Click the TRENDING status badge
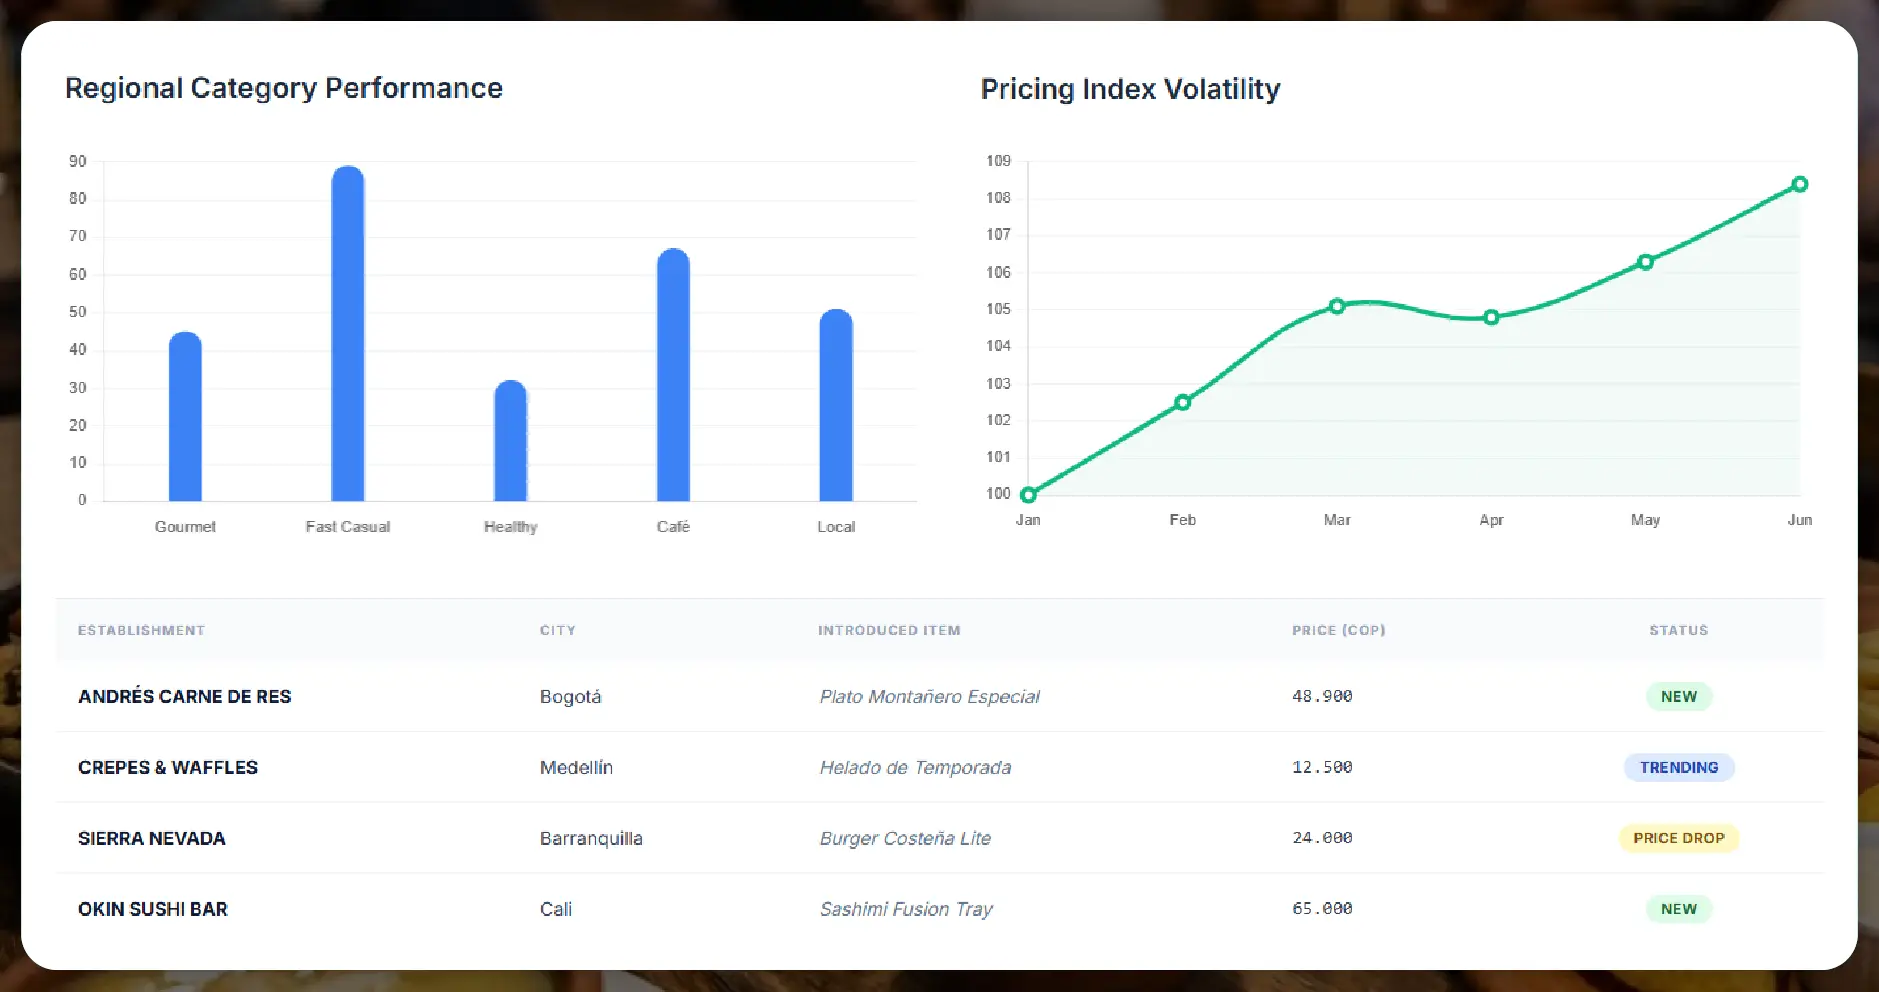 (1678, 767)
